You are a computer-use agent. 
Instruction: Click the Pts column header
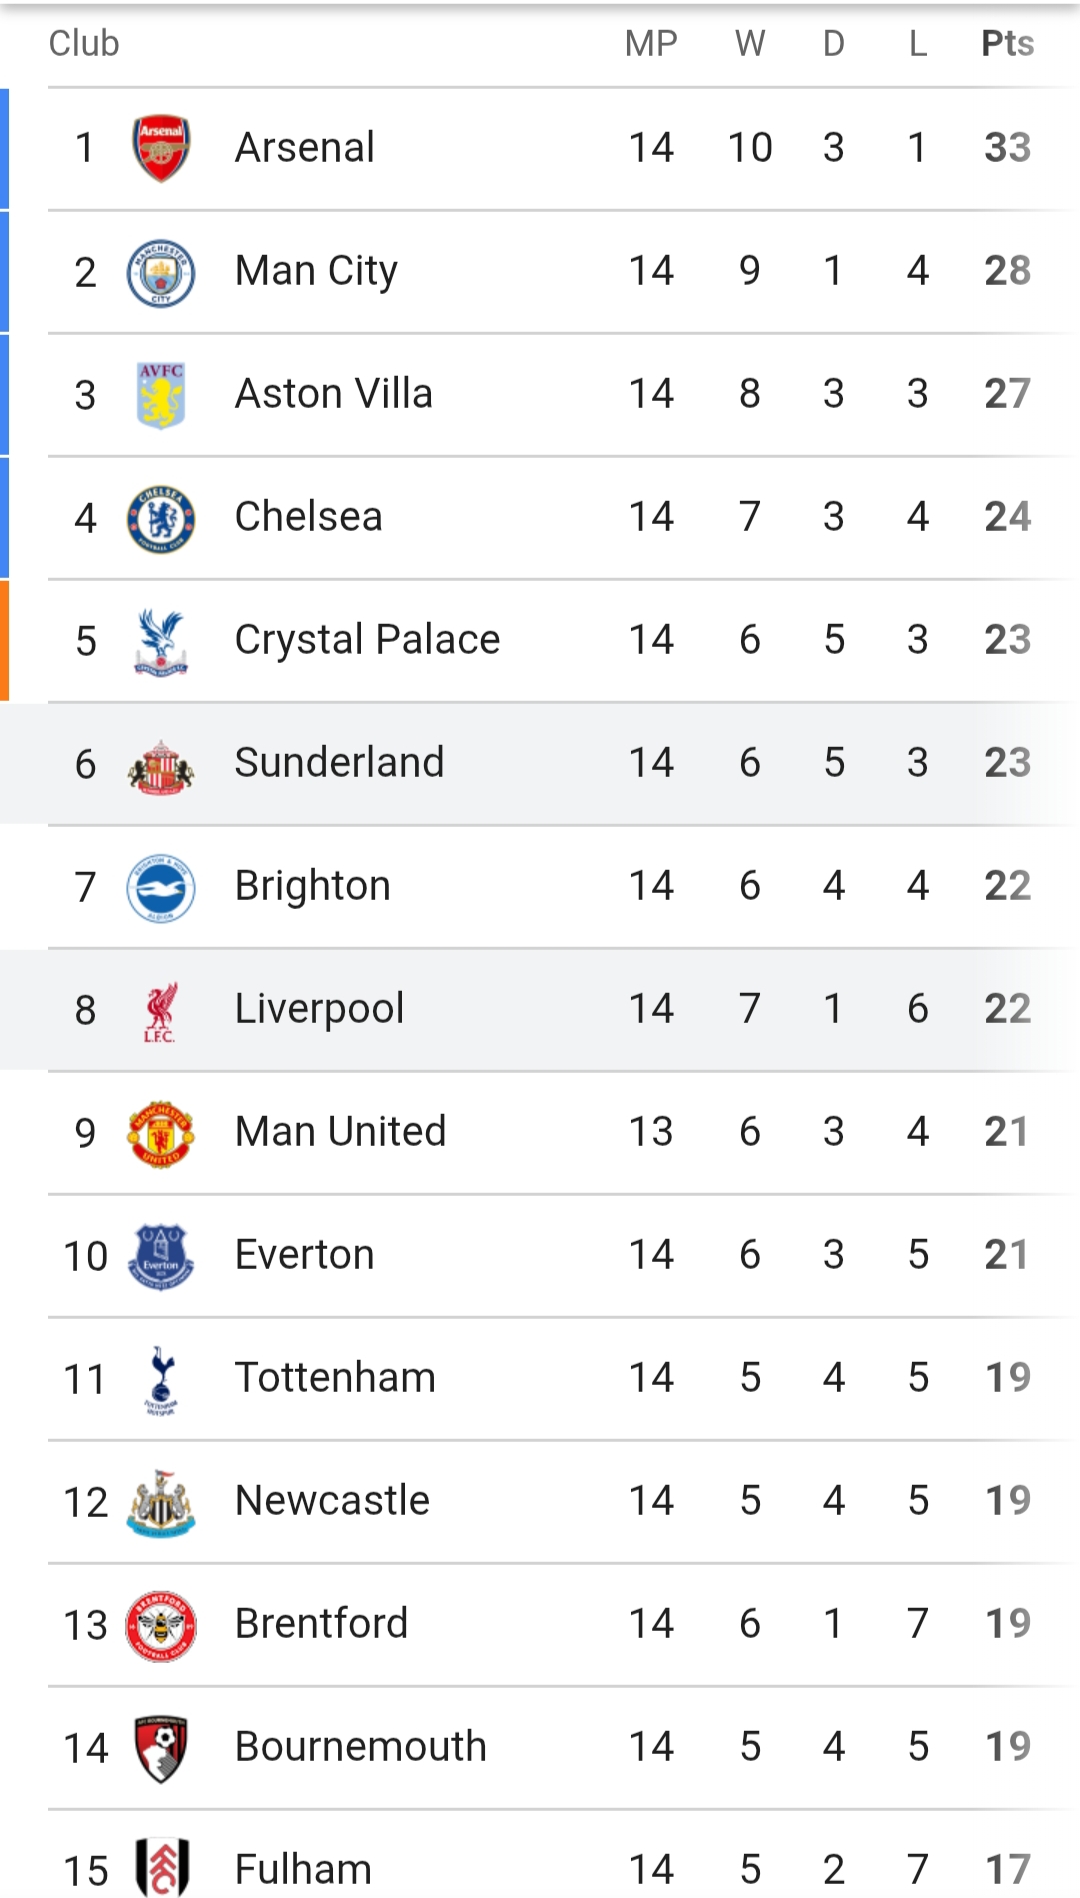[x=1007, y=43]
